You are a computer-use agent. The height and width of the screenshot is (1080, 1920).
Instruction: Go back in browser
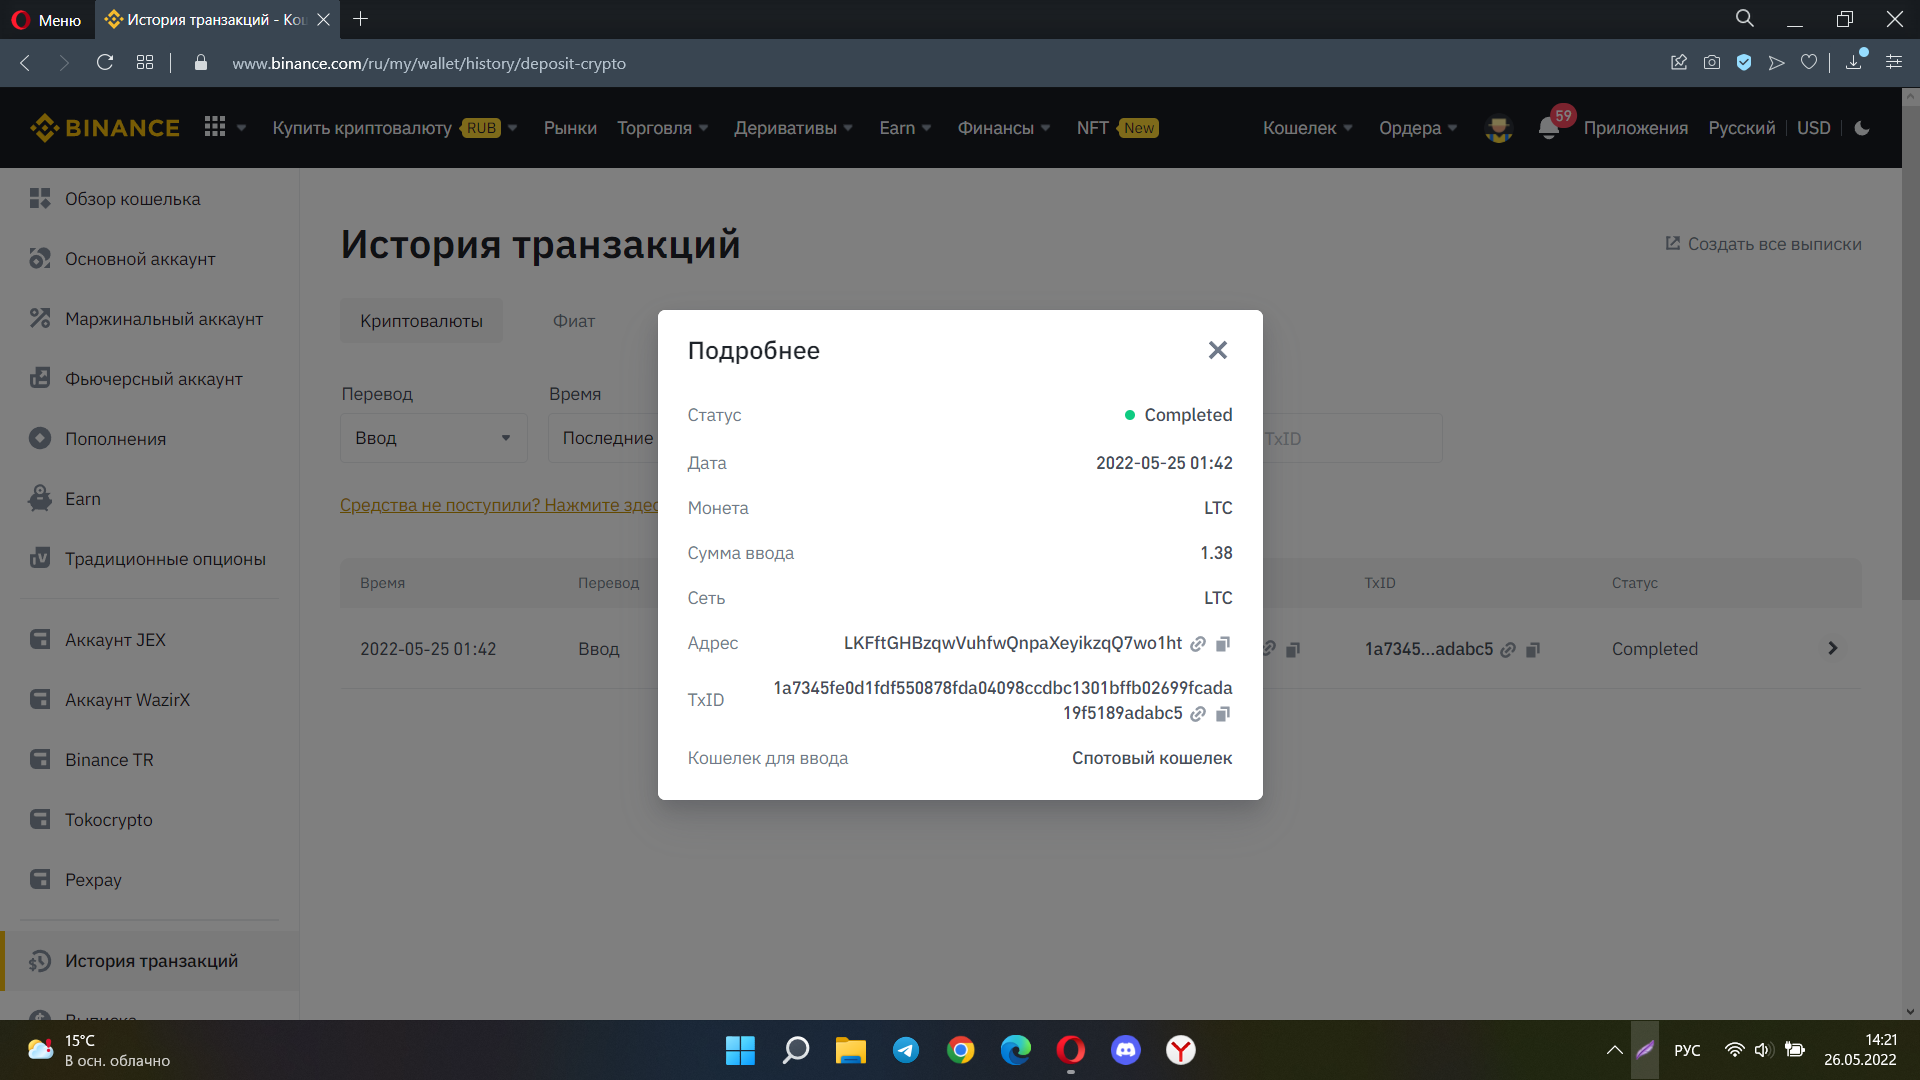pyautogui.click(x=26, y=63)
